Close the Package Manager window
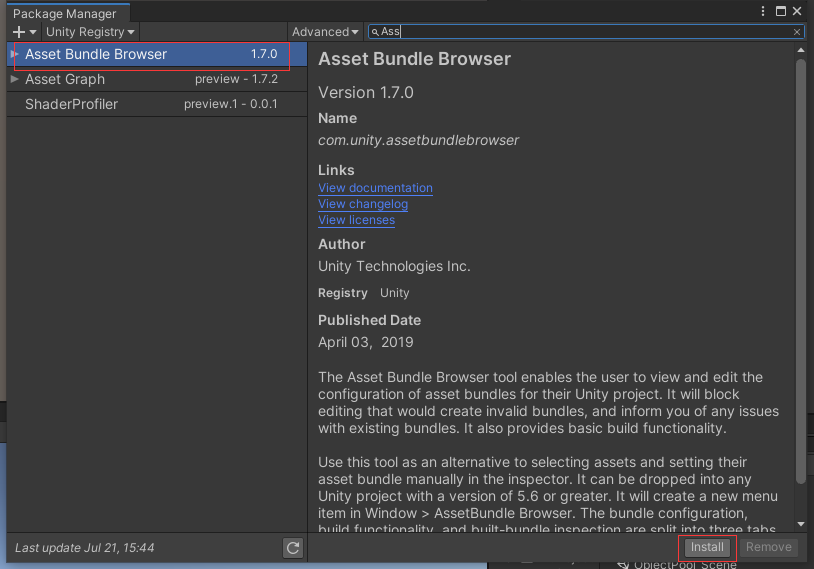The width and height of the screenshot is (814, 569). [797, 11]
